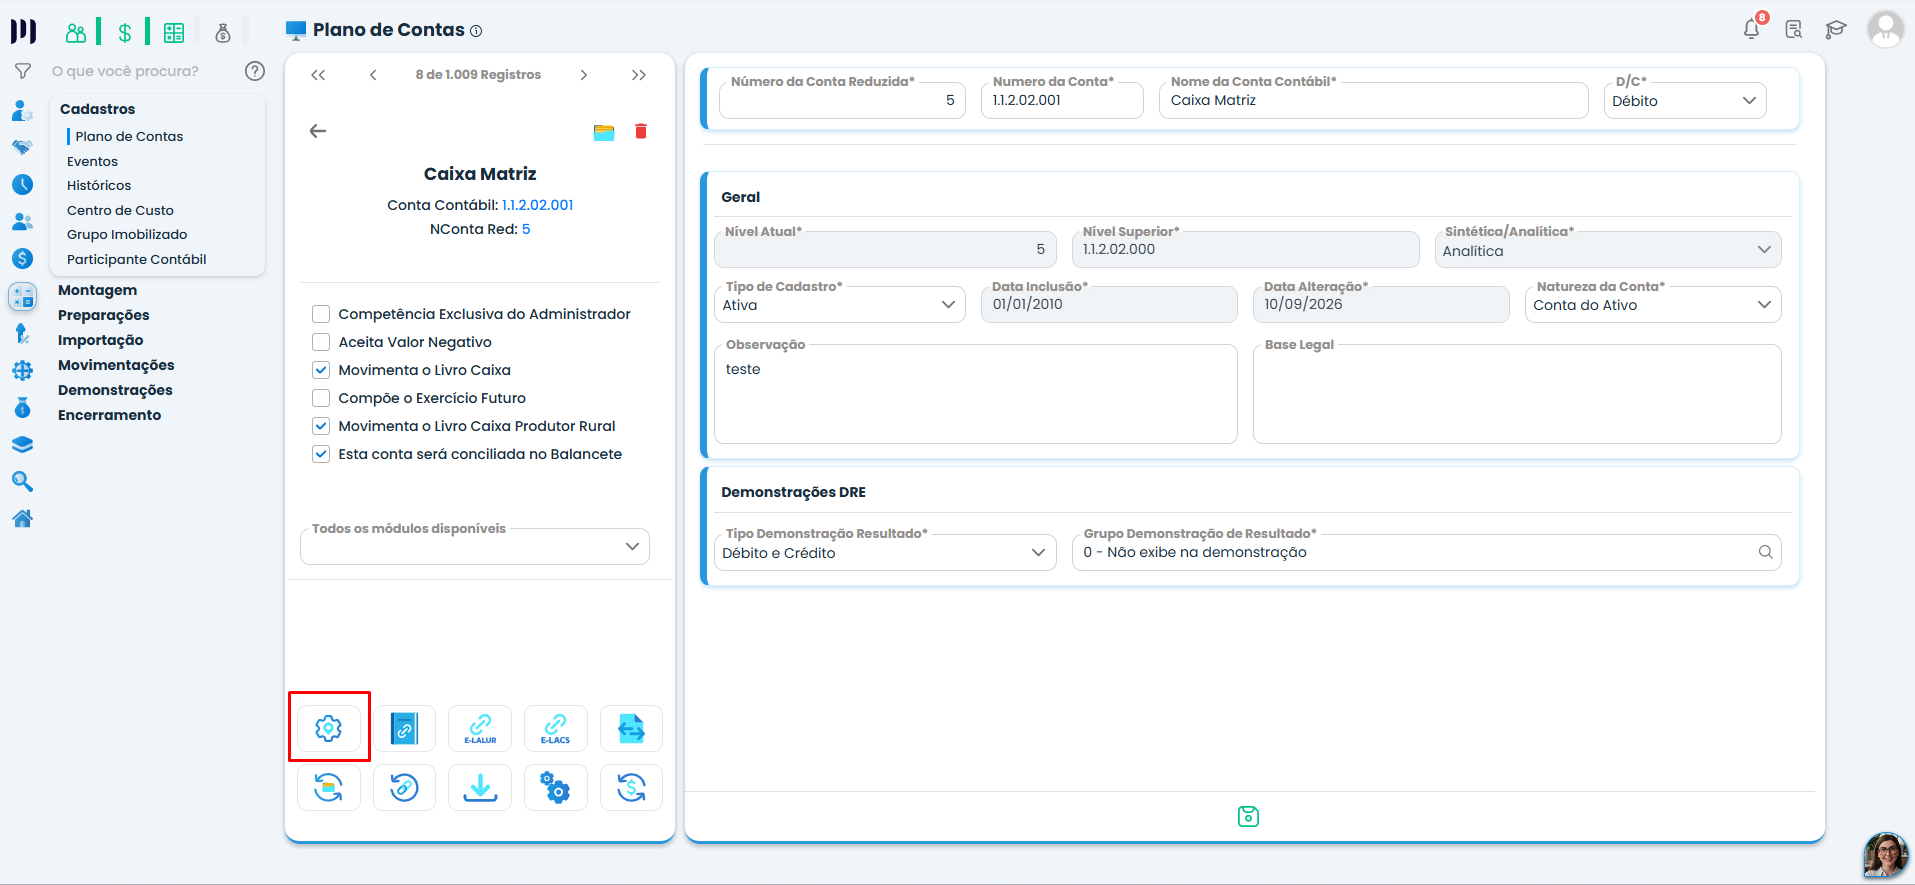1915x885 pixels.
Task: Click the E-LACS link icon button
Action: (x=555, y=728)
